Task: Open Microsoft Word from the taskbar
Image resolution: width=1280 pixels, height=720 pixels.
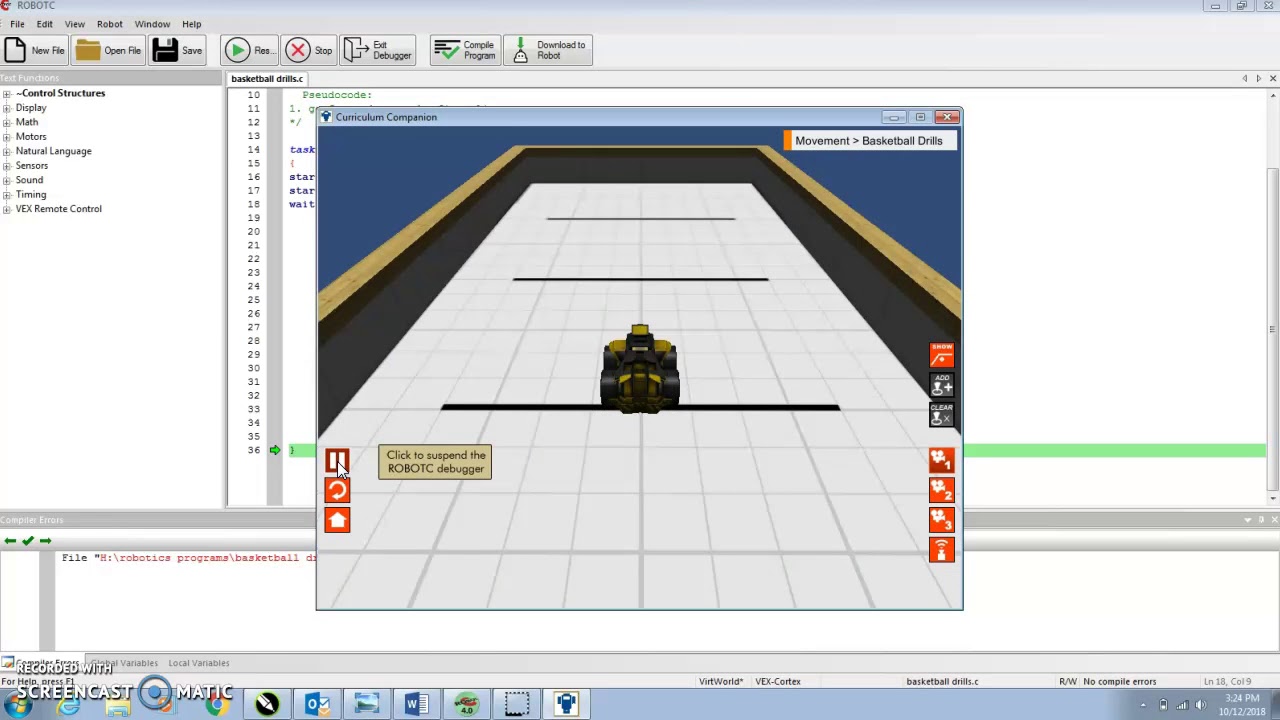Action: coord(416,704)
